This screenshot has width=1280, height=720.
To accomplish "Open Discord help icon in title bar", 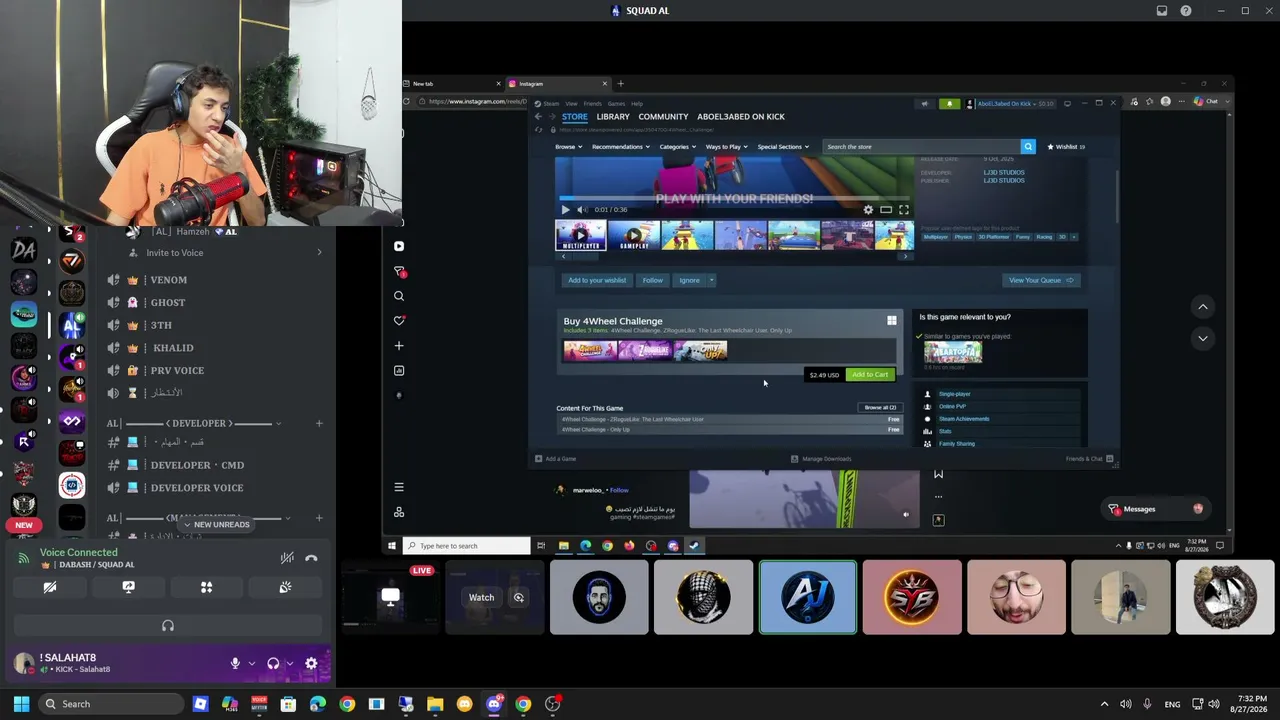I will pyautogui.click(x=1186, y=11).
